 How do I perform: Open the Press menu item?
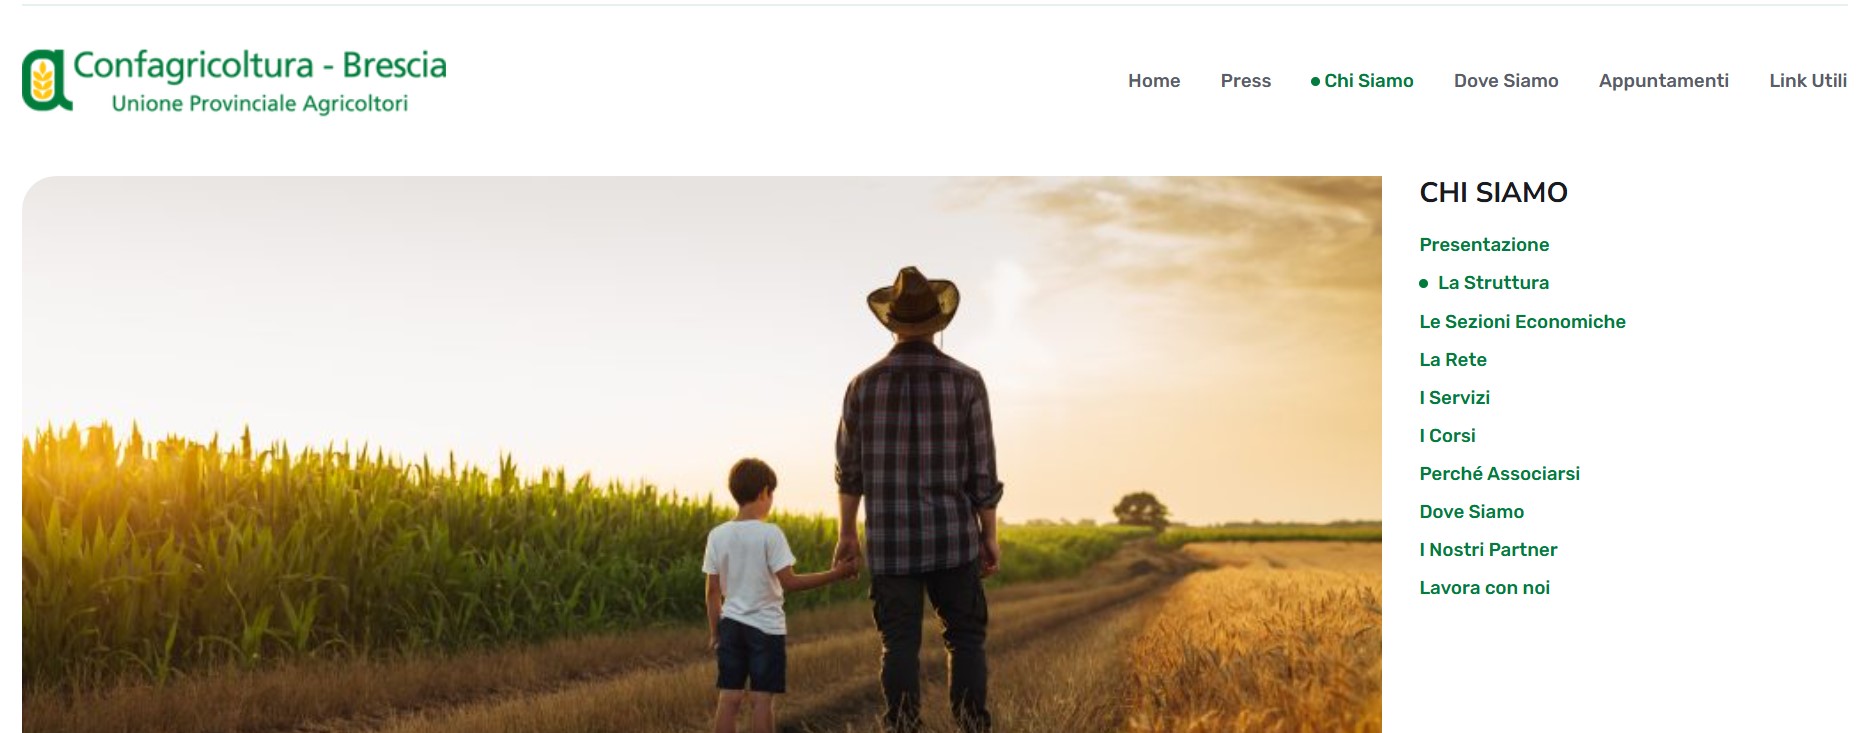coord(1245,81)
